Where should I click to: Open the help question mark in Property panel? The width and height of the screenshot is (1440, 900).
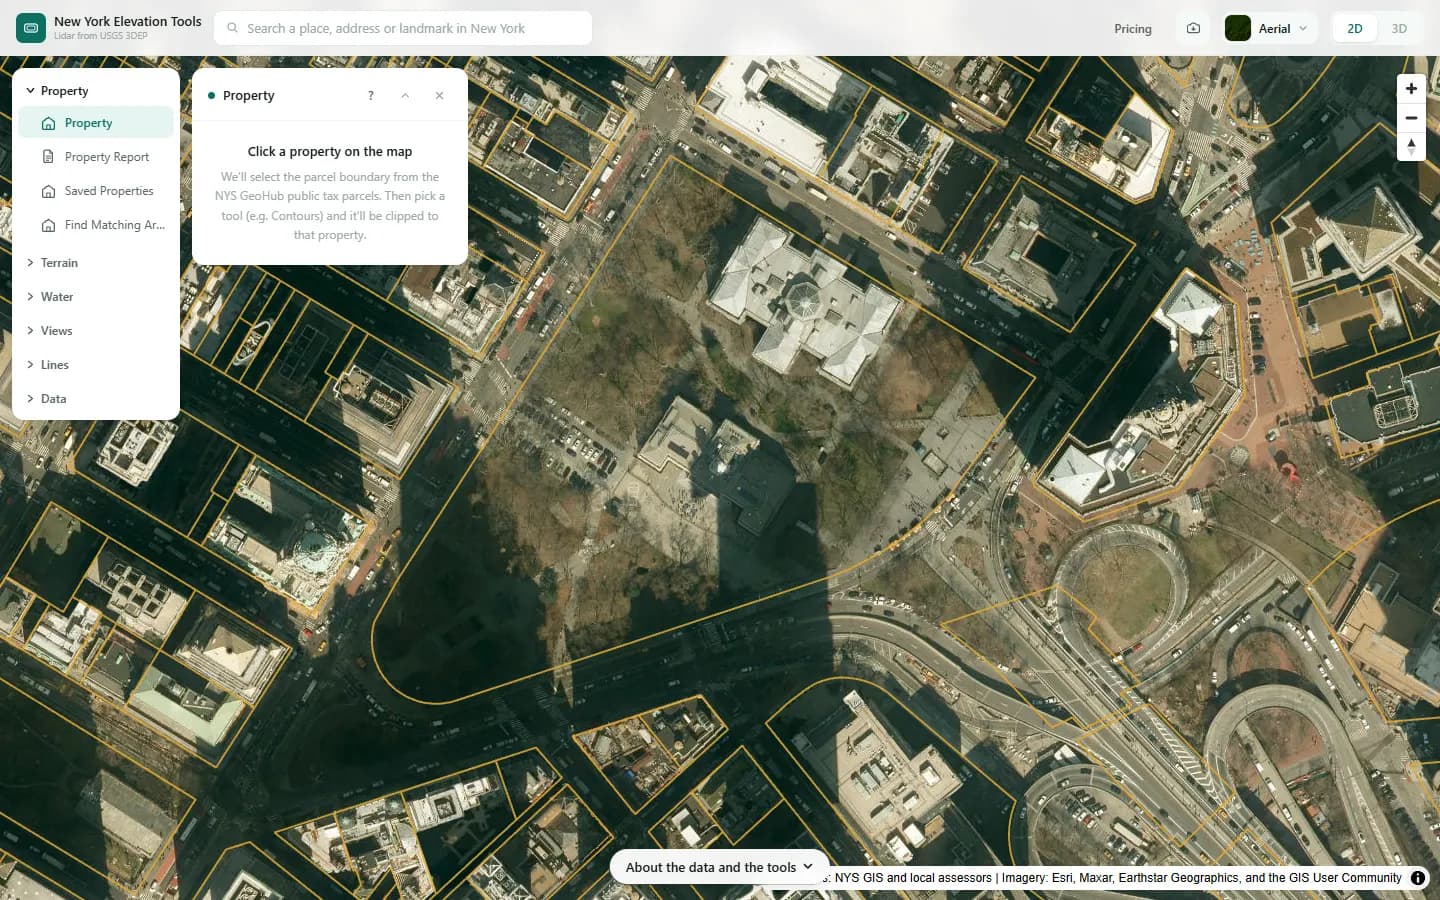point(371,96)
